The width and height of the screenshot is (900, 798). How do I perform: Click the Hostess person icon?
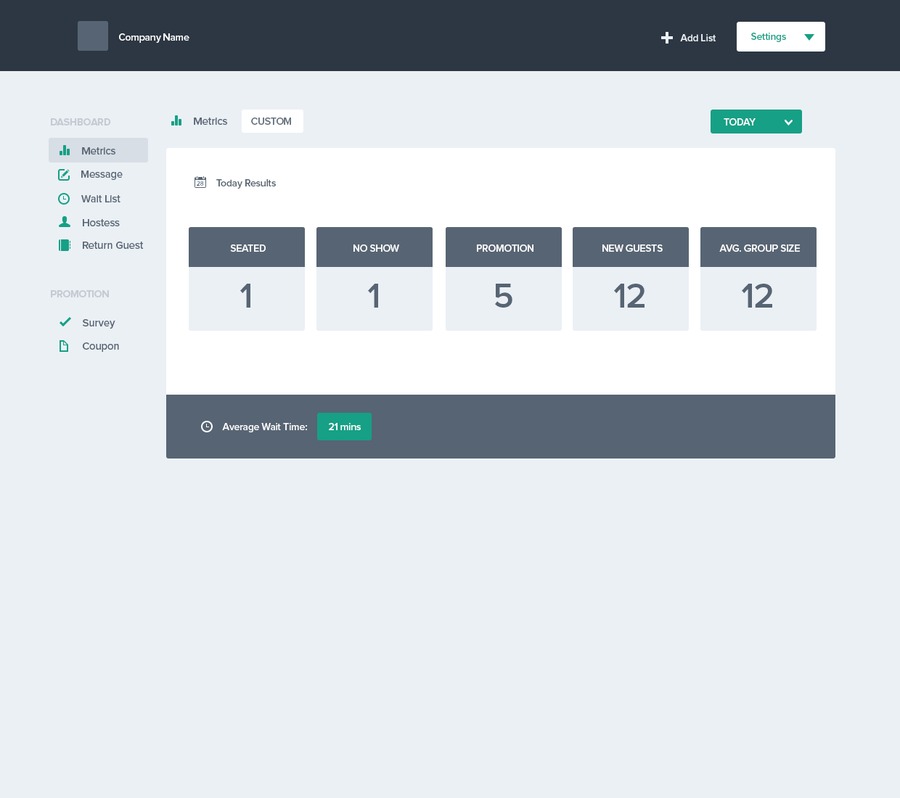click(x=64, y=222)
